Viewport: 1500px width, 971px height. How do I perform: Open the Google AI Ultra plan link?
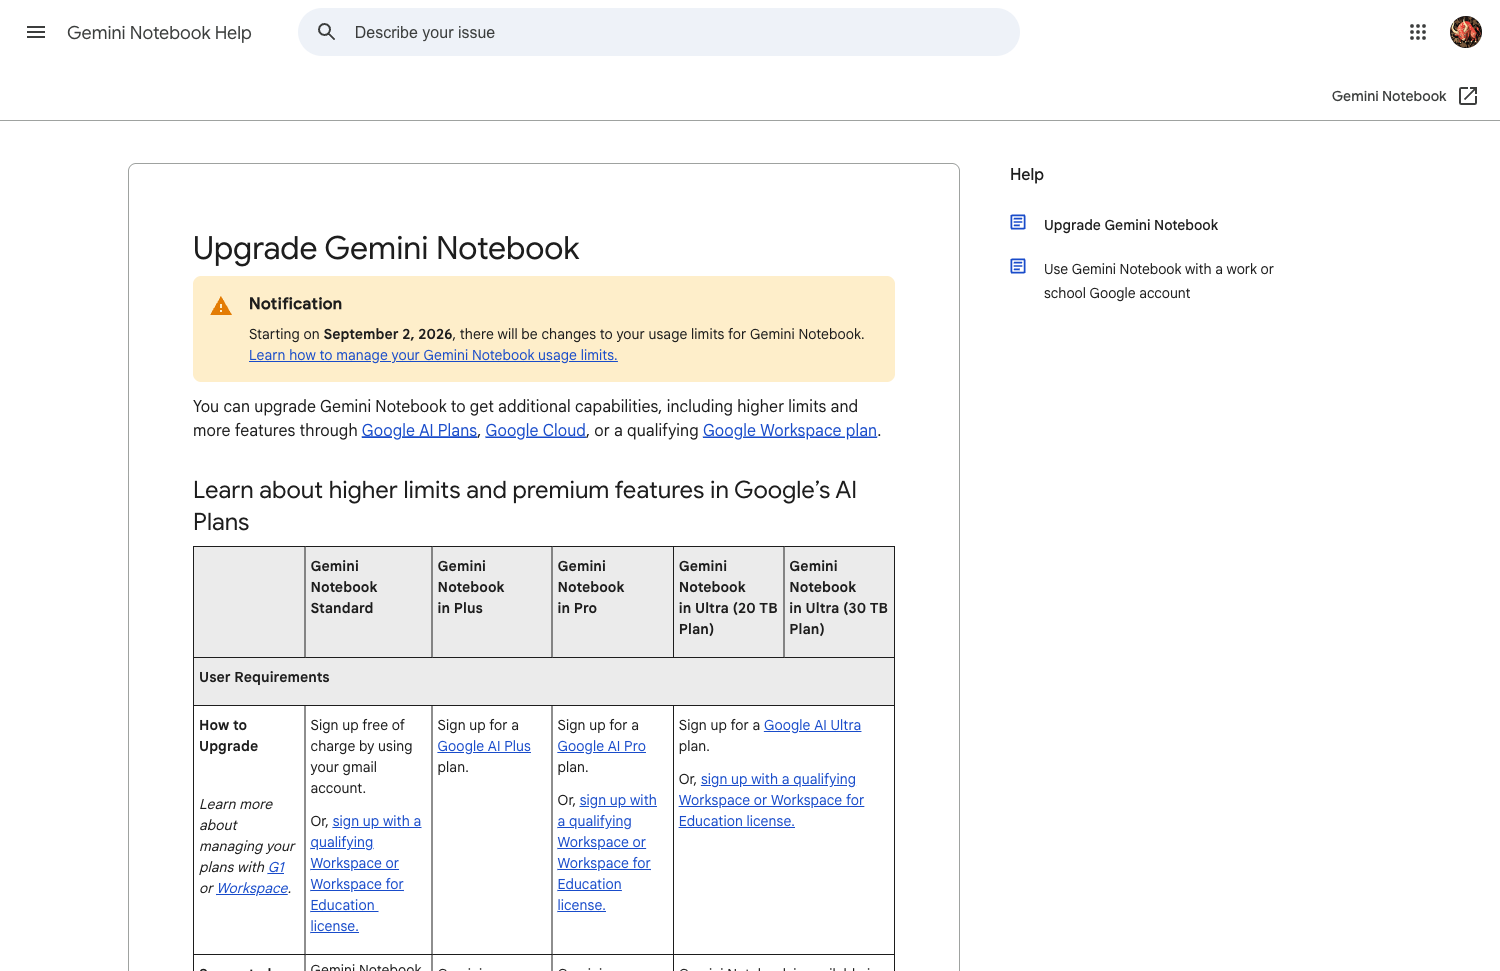pyautogui.click(x=812, y=725)
